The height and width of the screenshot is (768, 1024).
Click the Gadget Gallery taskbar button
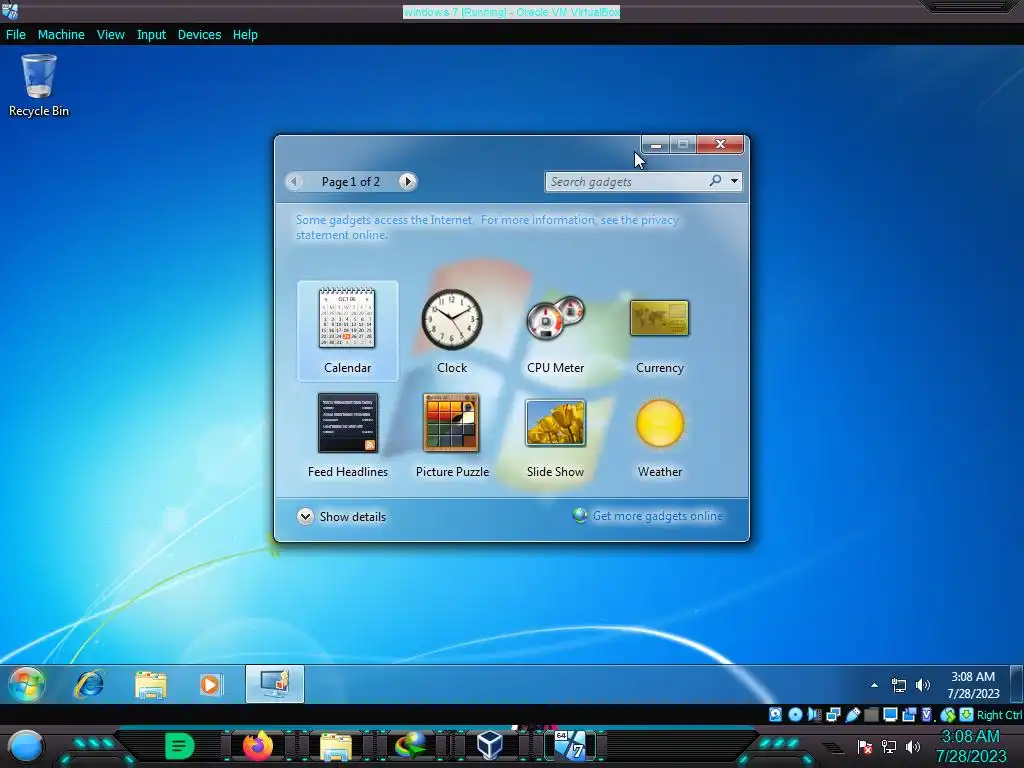(x=275, y=684)
